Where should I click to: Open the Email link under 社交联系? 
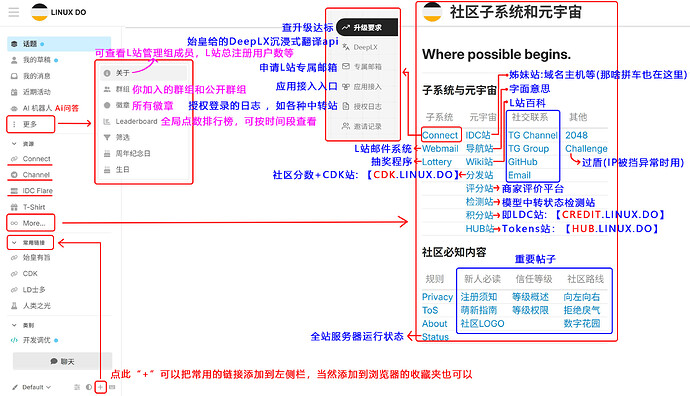519,175
